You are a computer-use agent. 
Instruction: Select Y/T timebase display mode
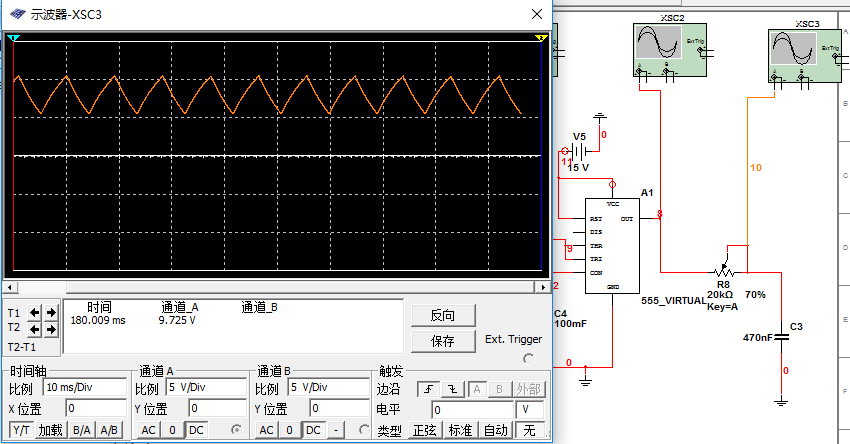[21, 430]
